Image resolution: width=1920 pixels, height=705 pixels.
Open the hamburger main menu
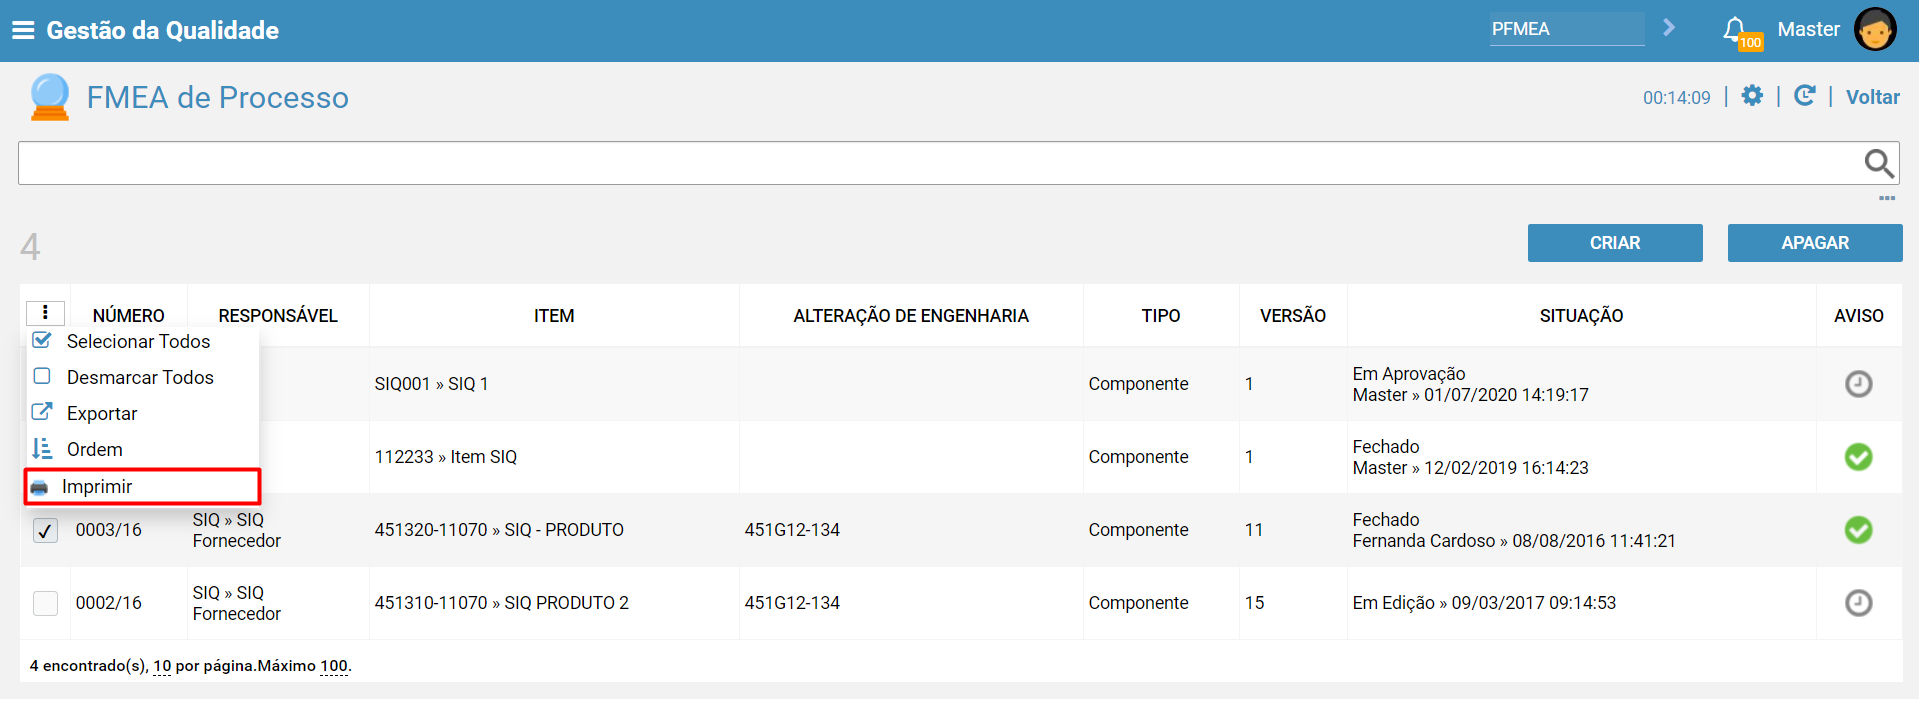pyautogui.click(x=23, y=30)
